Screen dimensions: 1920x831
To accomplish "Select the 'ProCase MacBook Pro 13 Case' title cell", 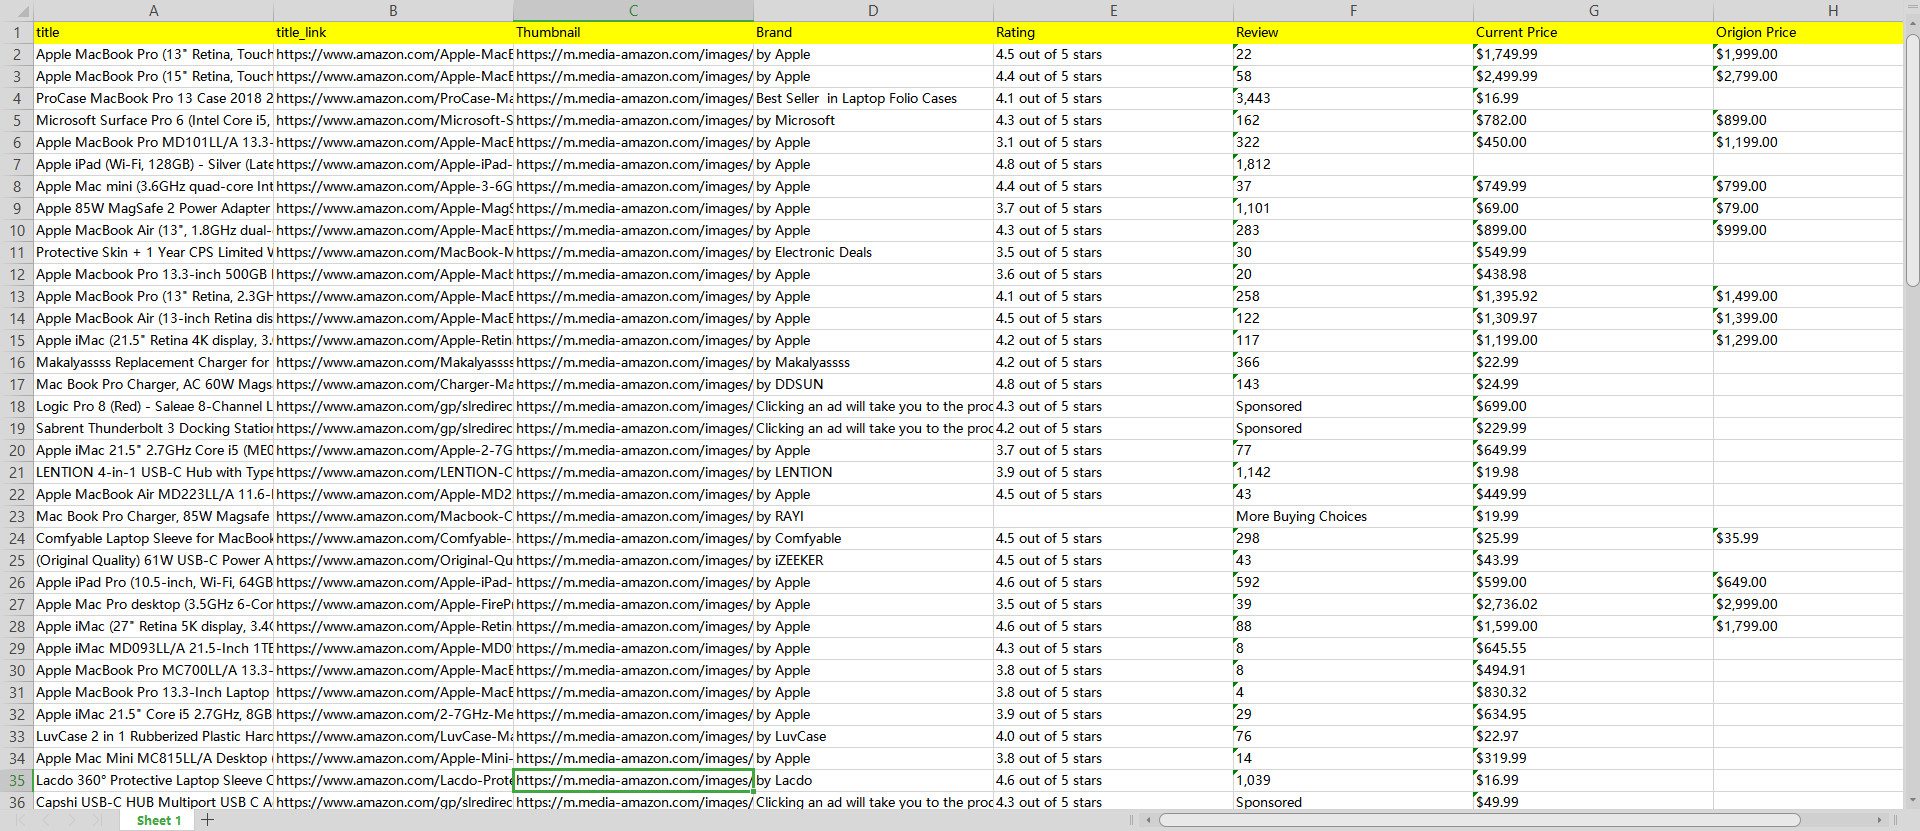I will pos(153,98).
